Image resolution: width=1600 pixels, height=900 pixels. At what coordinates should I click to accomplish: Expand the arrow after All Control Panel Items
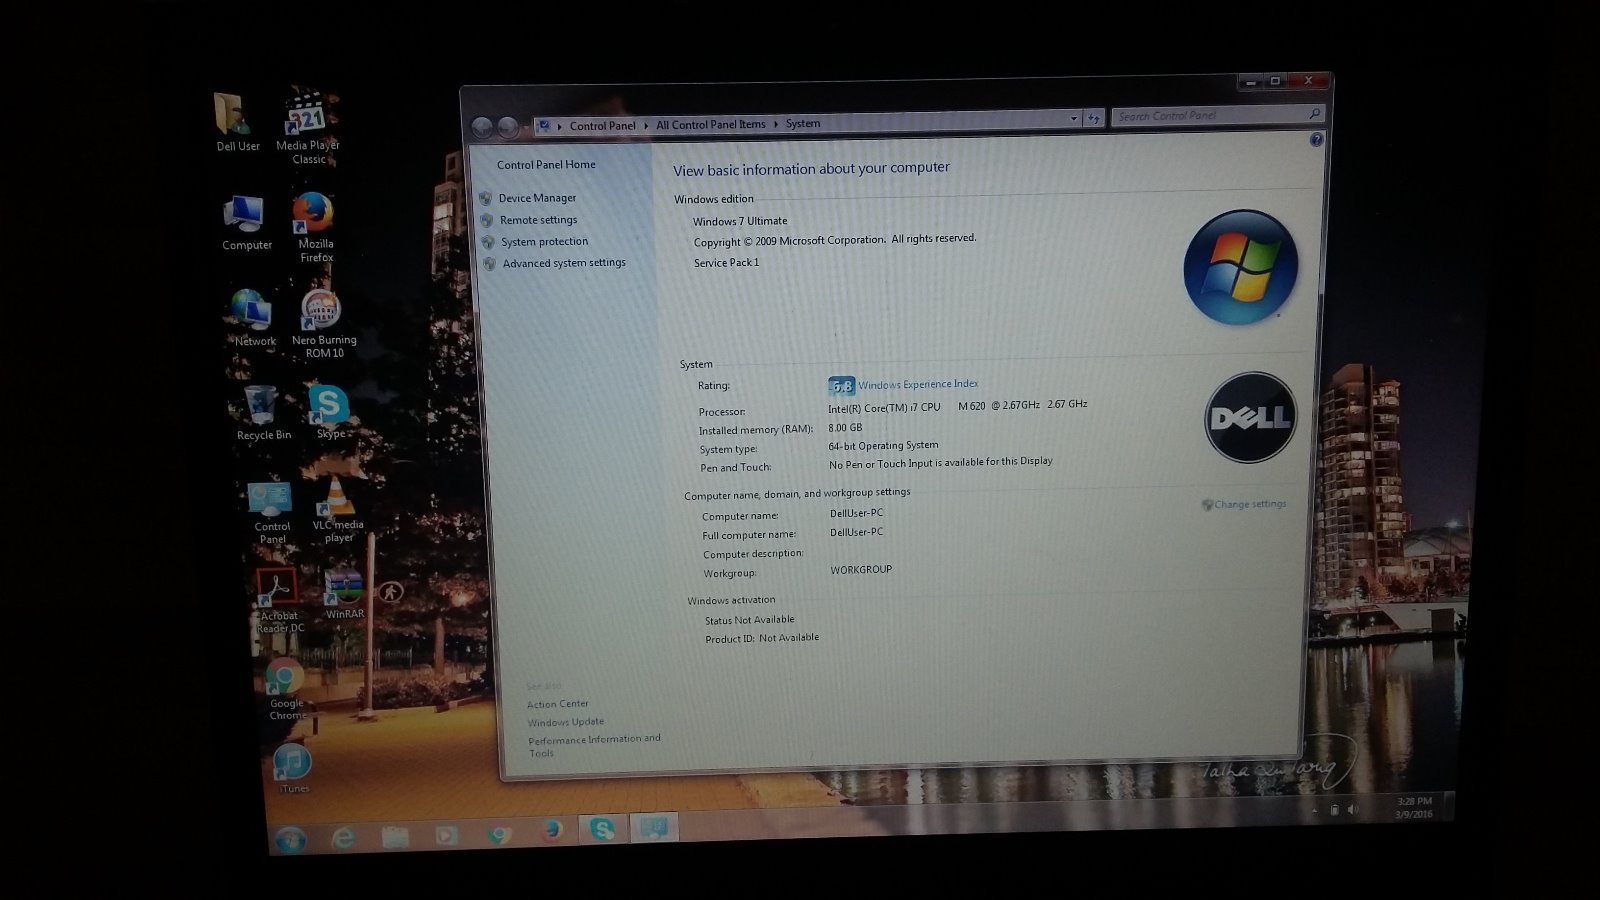point(775,124)
